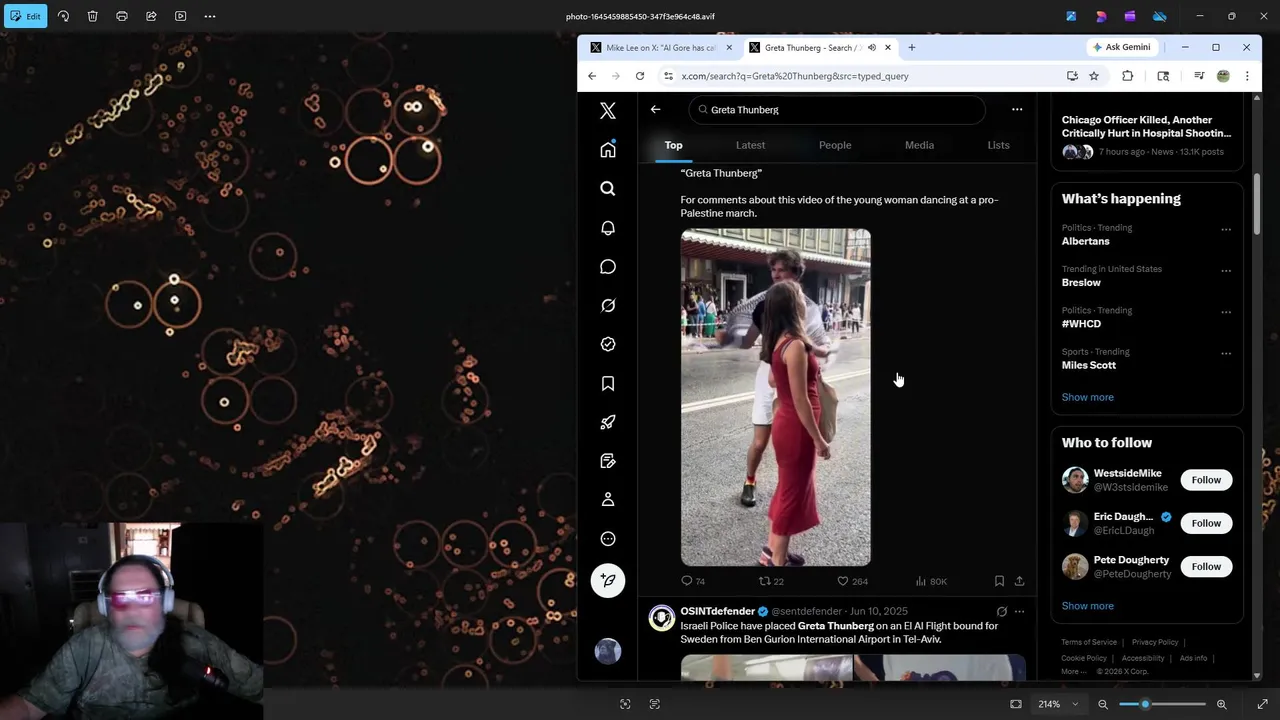Fit image to window in Photos
Viewport: 1280px width, 720px height.
[1016, 704]
